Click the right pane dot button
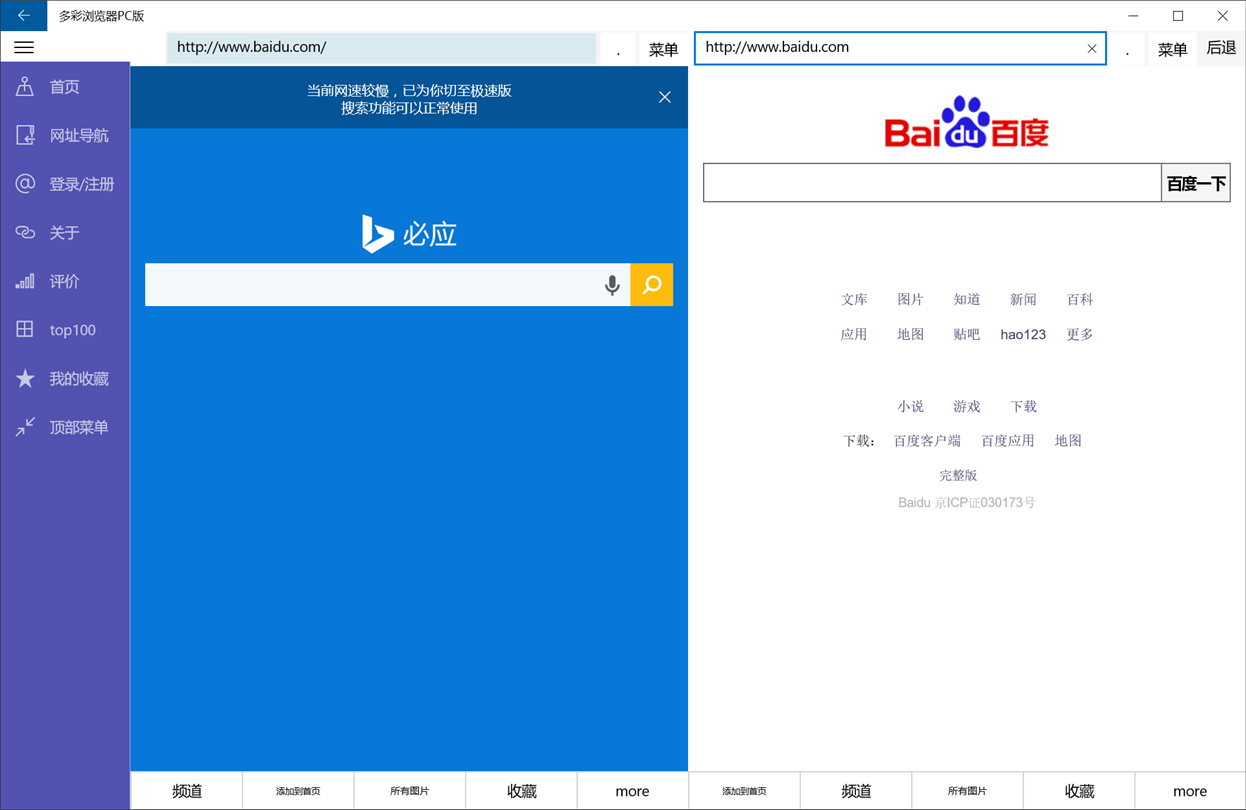The height and width of the screenshot is (810, 1246). [x=1127, y=49]
